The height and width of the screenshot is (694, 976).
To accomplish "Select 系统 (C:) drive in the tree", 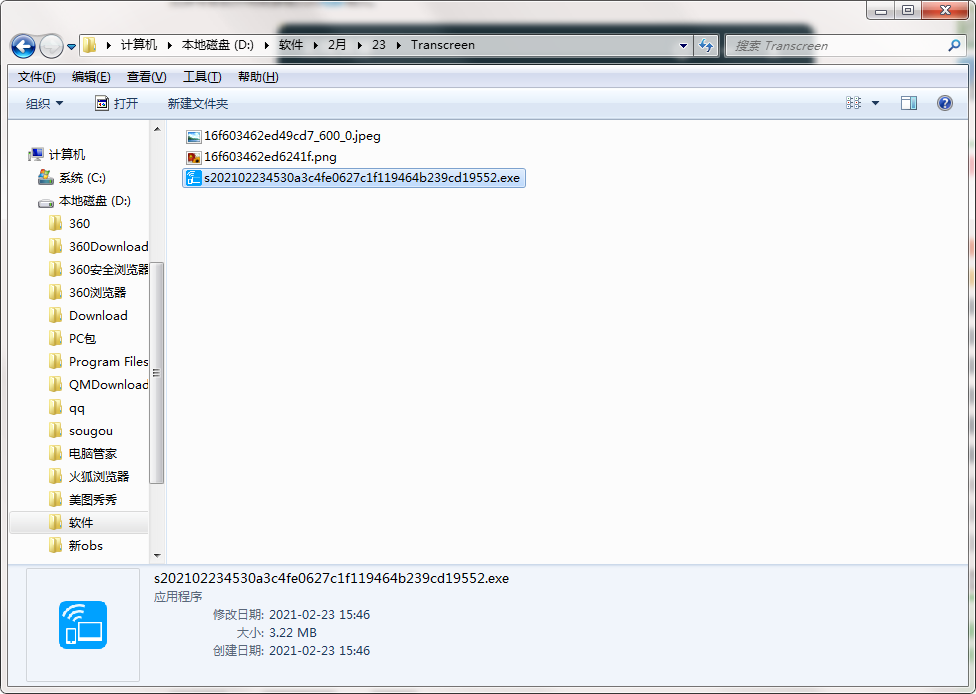I will pyautogui.click(x=82, y=177).
